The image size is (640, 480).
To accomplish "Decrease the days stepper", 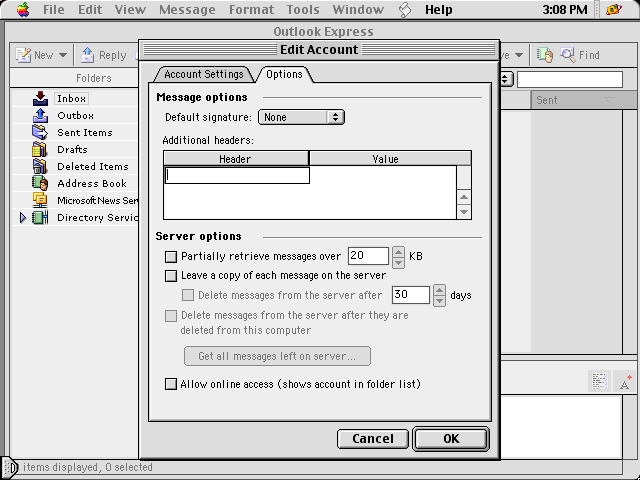I will [439, 301].
